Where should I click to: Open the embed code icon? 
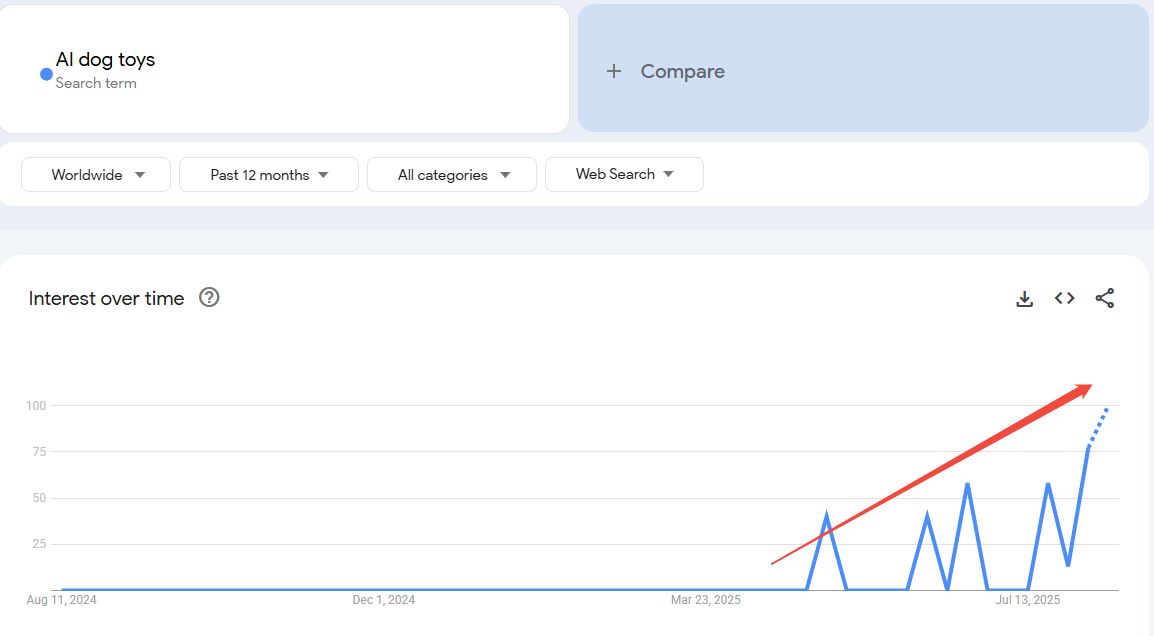pos(1064,299)
